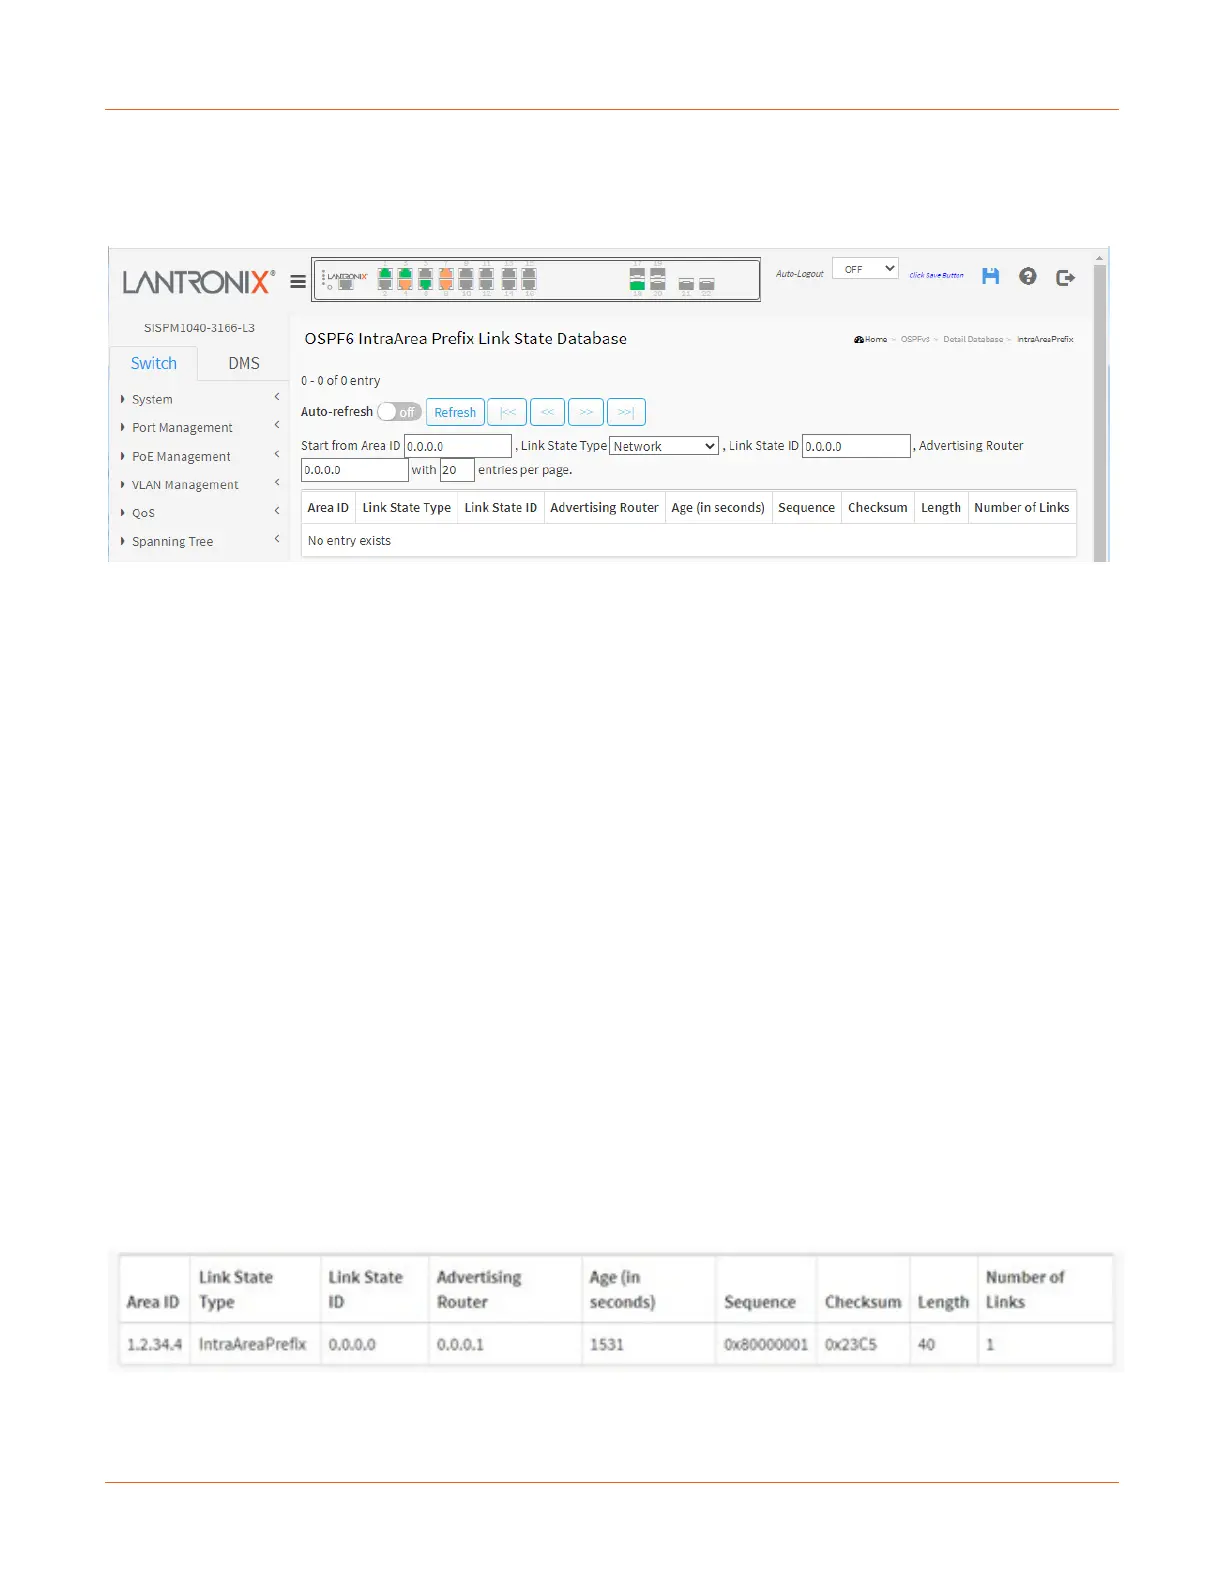This screenshot has width=1224, height=1584.
Task: Click the Area ID column header
Action: coord(328,508)
